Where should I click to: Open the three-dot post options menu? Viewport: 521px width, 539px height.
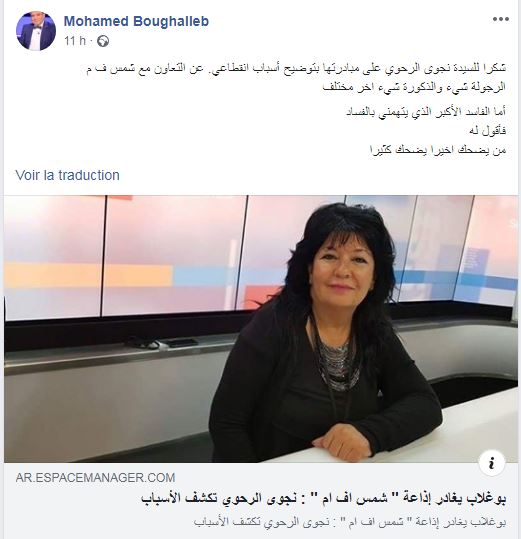[501, 19]
